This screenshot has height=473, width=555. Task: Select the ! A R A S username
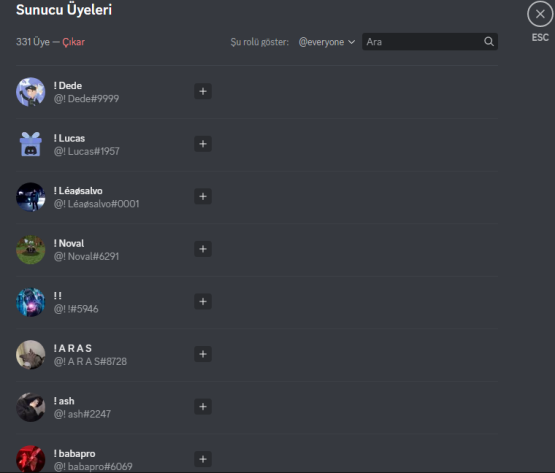[73, 348]
